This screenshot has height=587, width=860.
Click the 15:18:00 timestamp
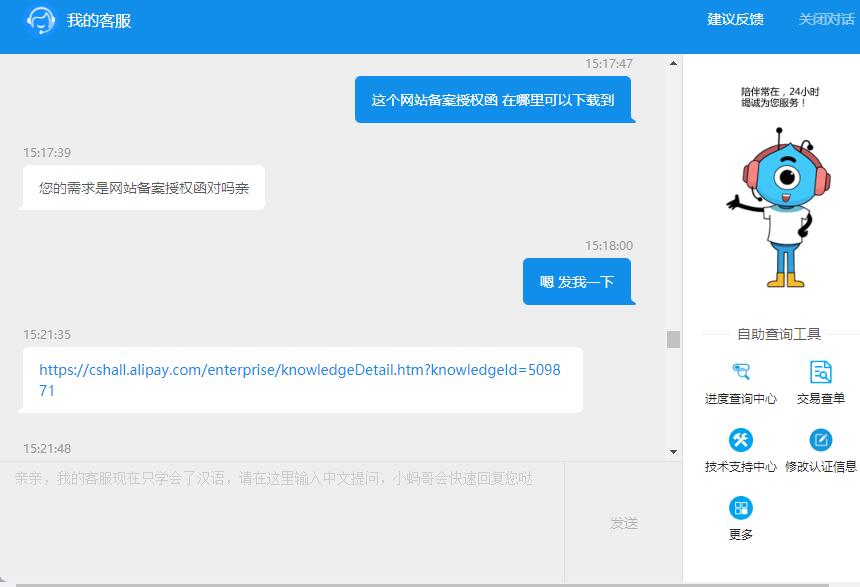click(609, 246)
